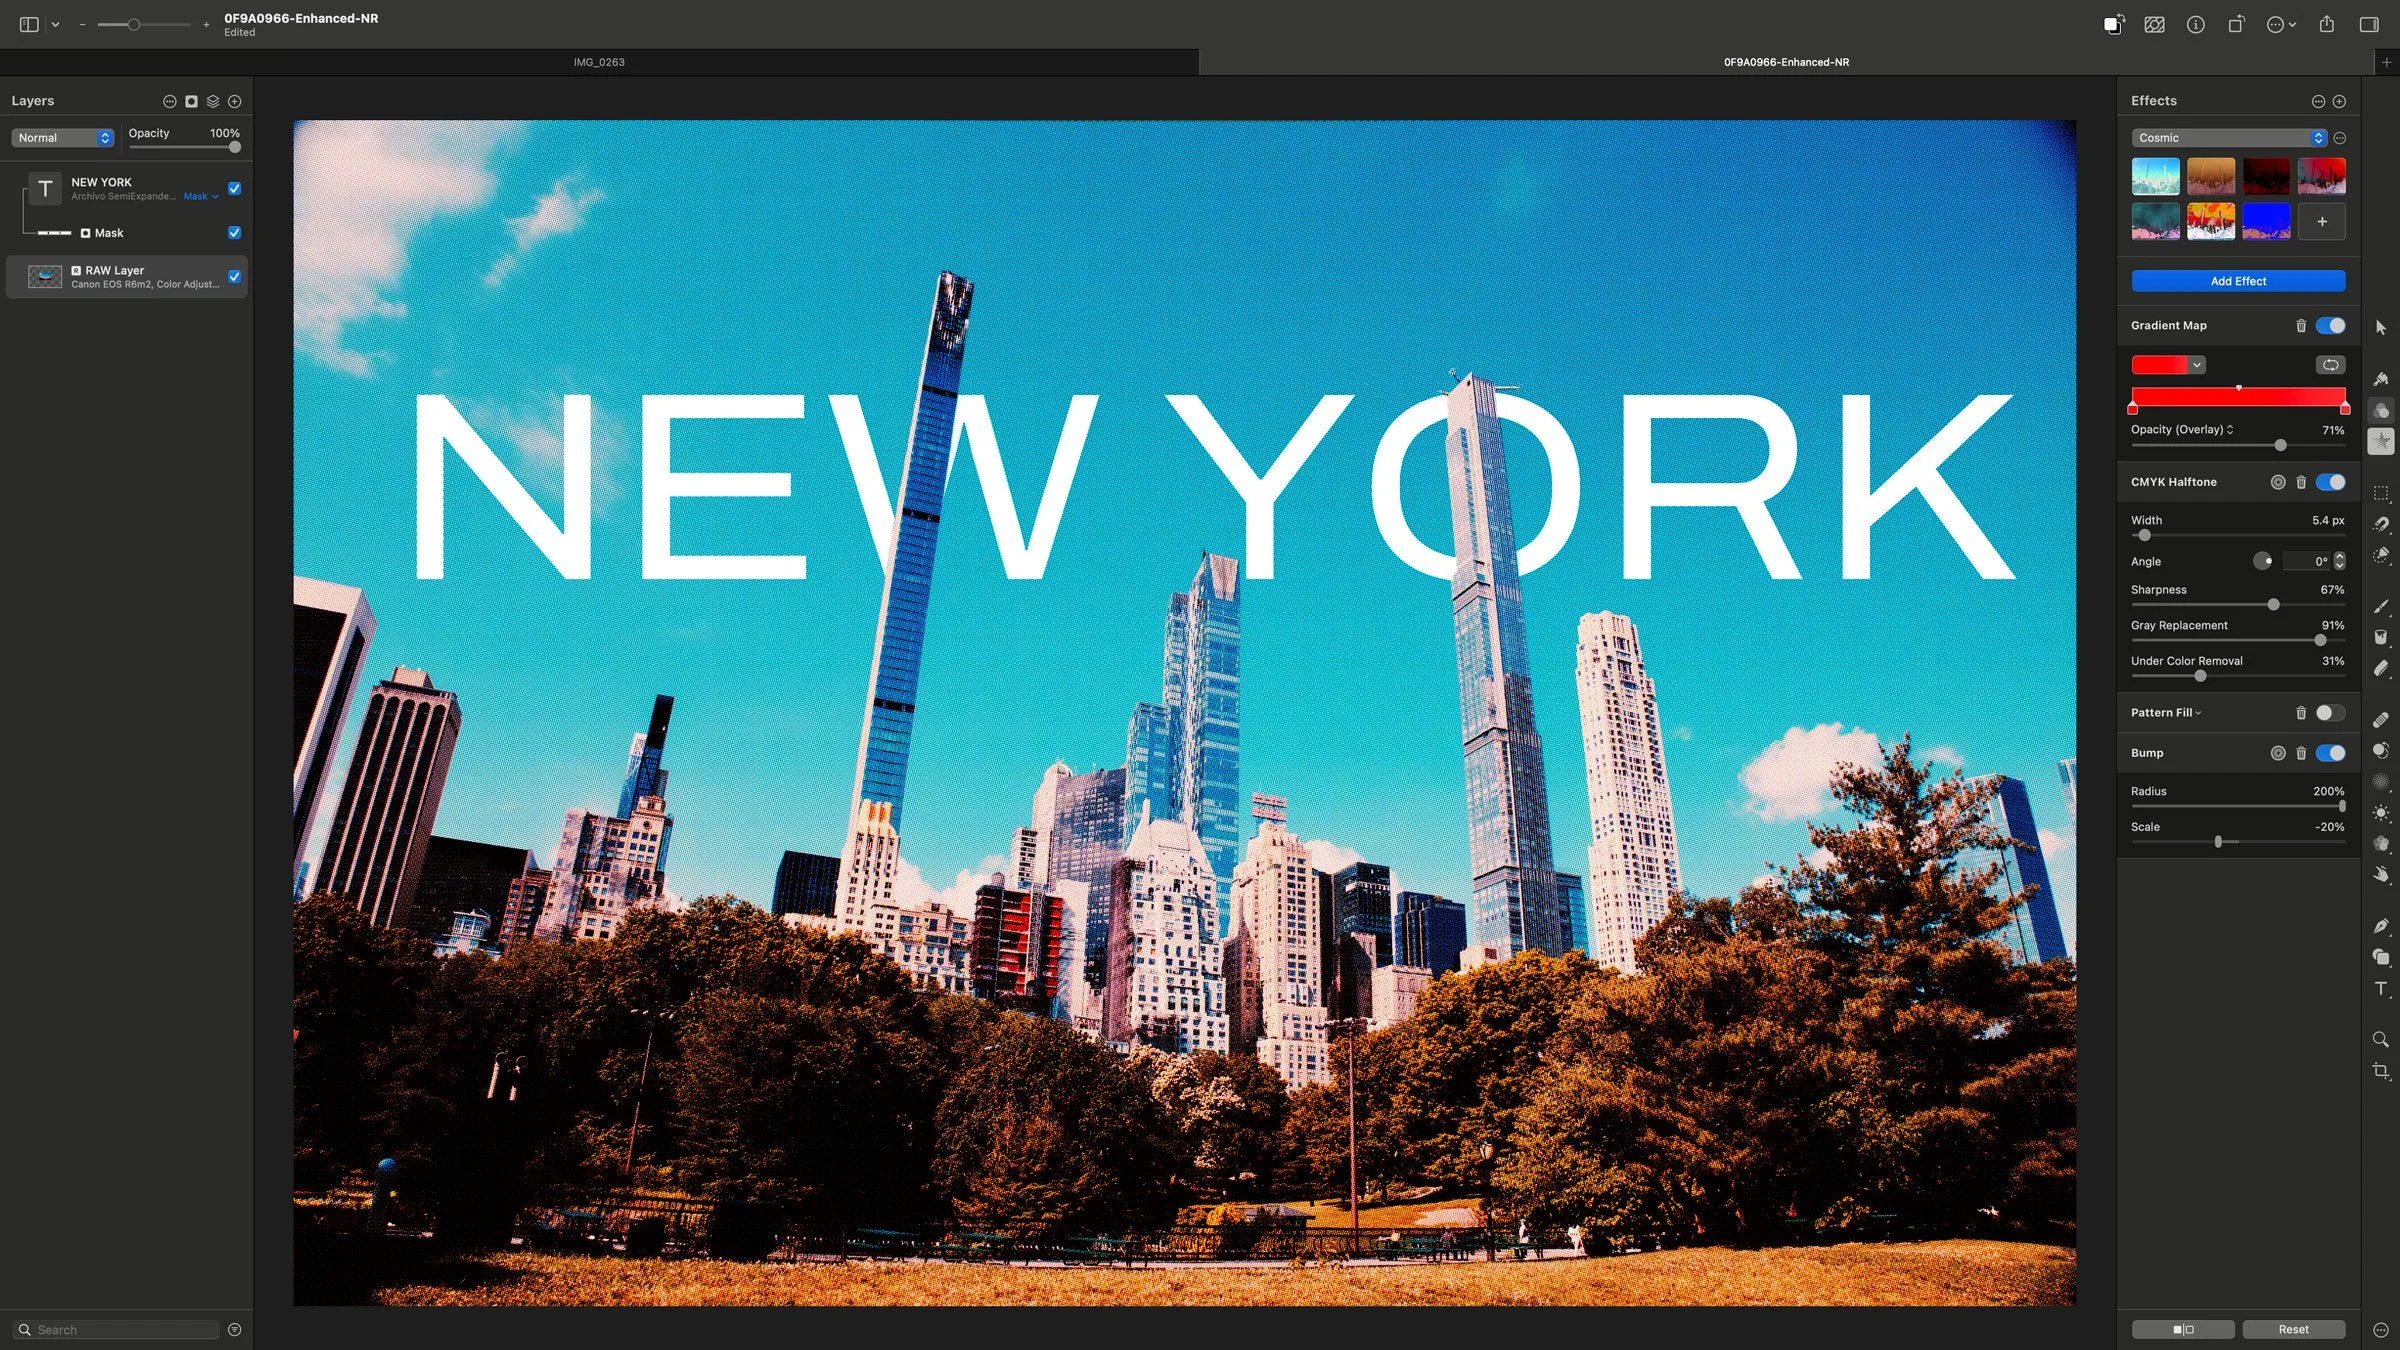Select the Crop tool

2380,1071
